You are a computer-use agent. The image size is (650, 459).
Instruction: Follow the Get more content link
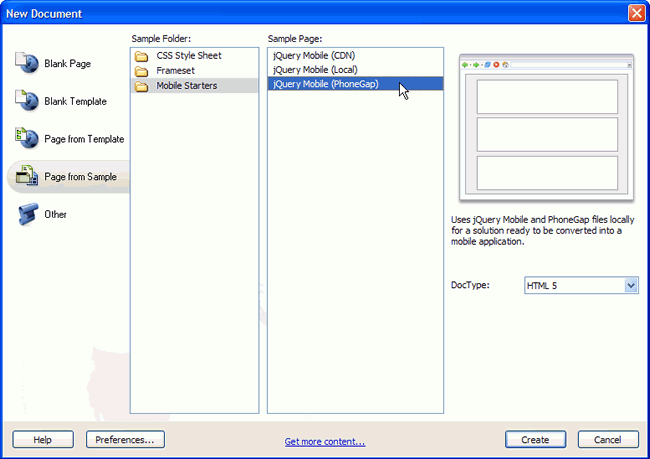[325, 442]
